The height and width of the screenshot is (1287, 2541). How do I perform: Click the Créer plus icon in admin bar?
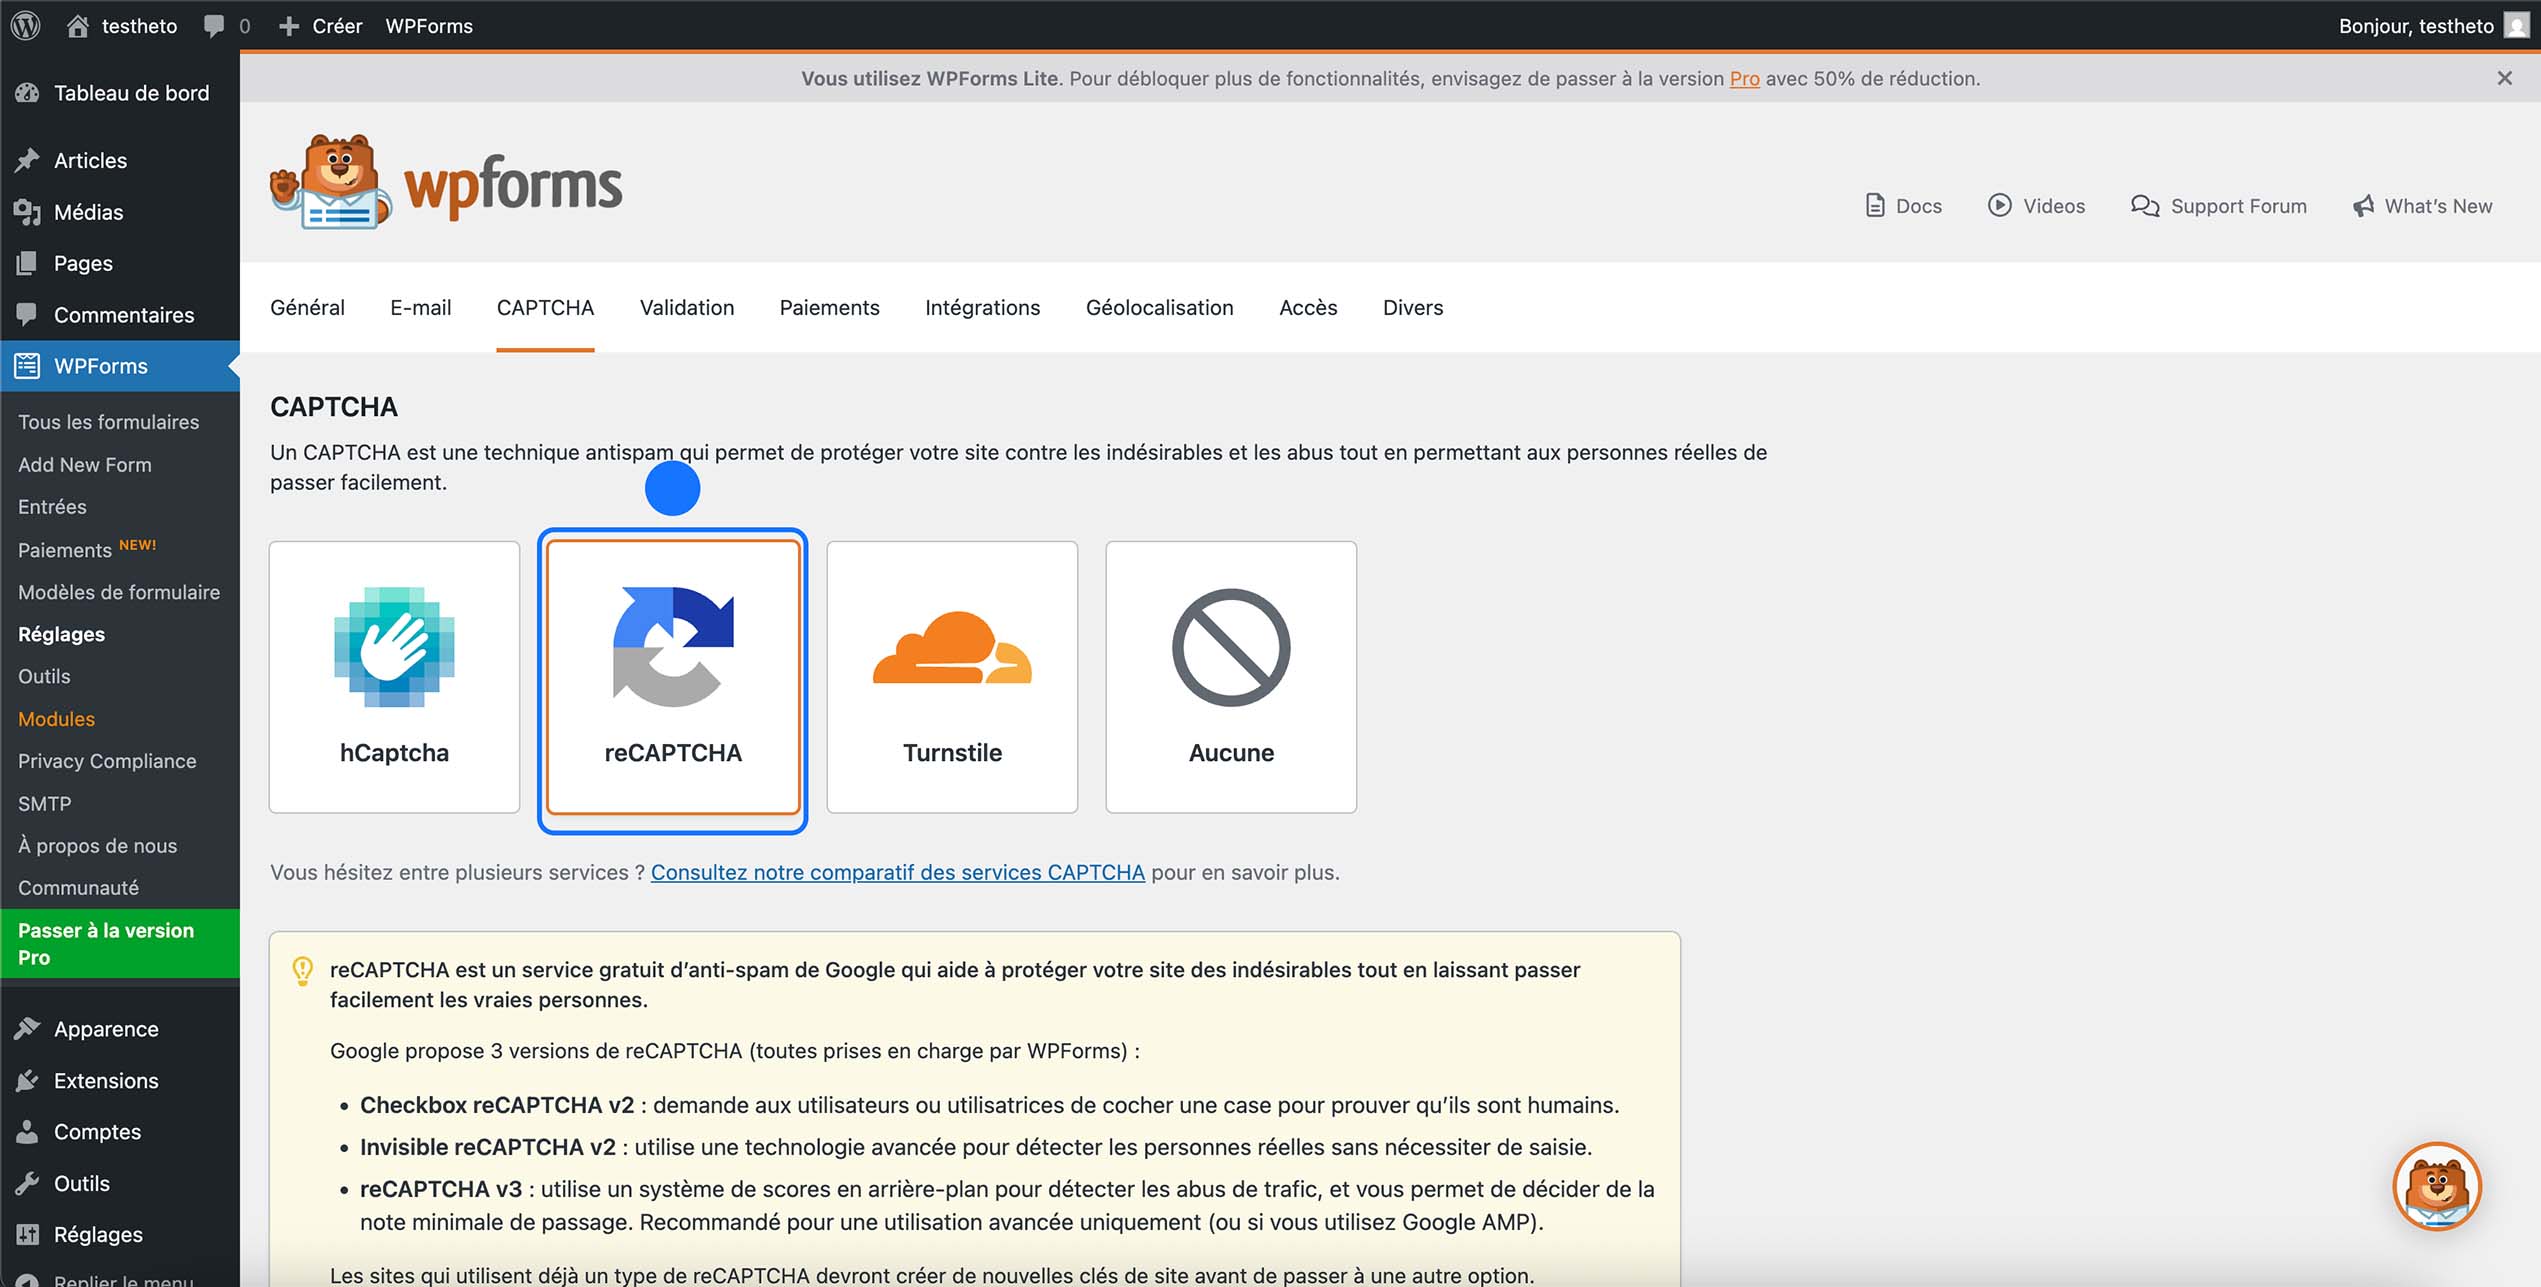coord(288,25)
